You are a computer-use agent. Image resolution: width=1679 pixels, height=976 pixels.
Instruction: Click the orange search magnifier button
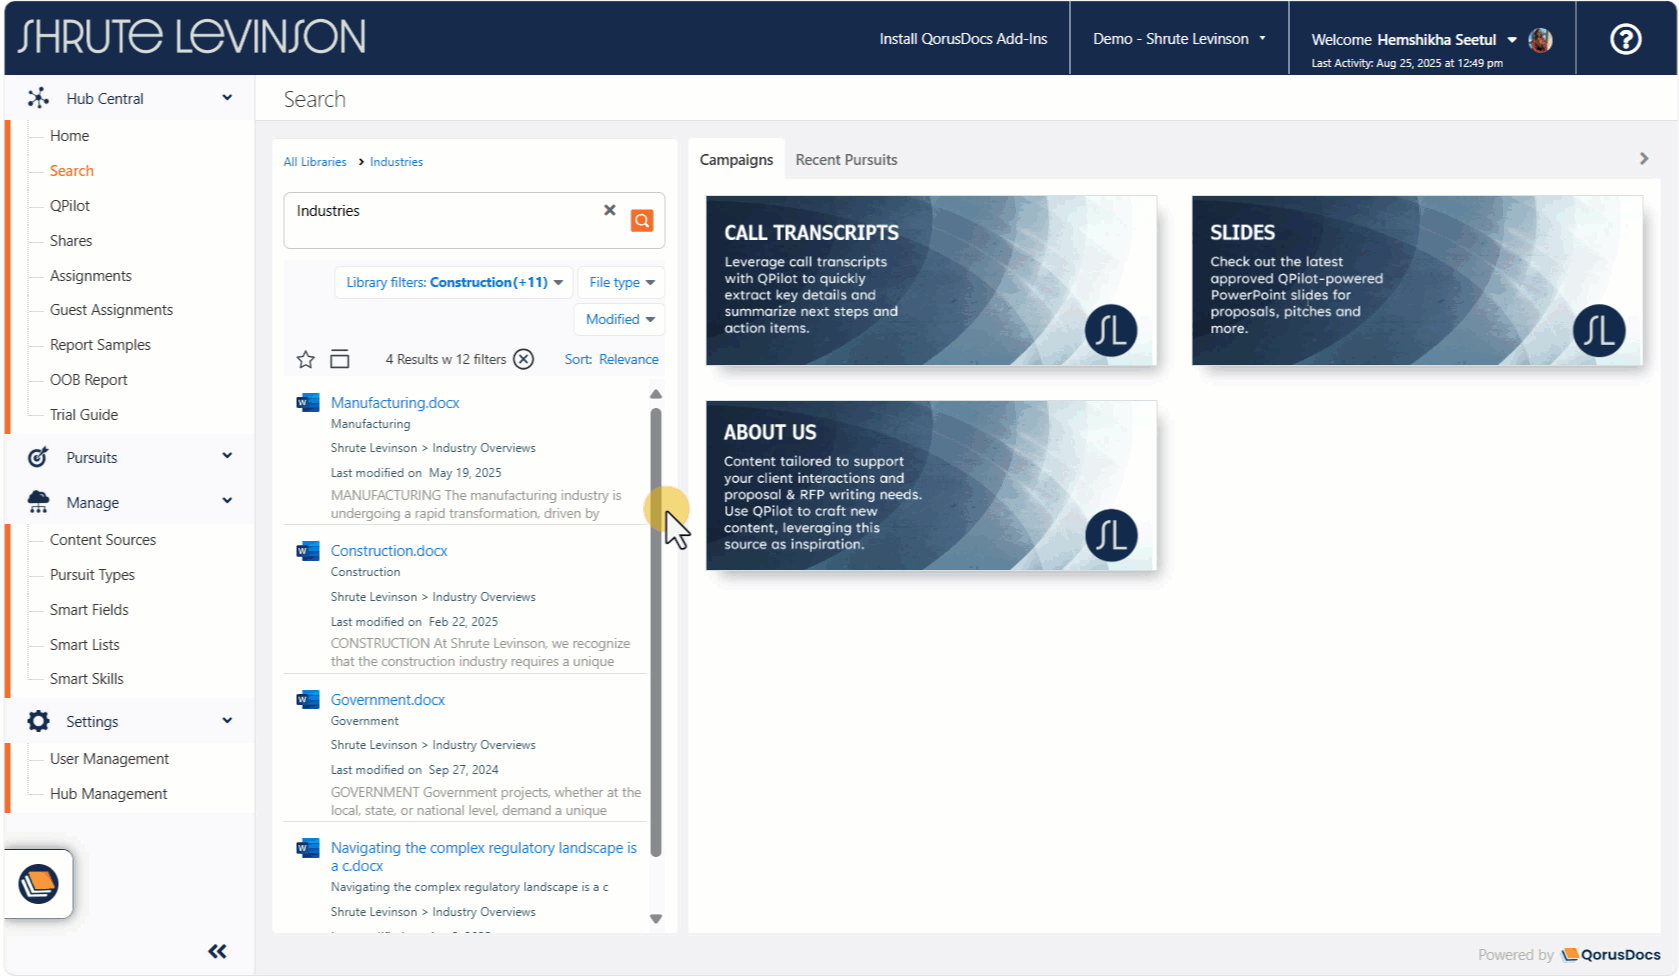[x=641, y=220]
